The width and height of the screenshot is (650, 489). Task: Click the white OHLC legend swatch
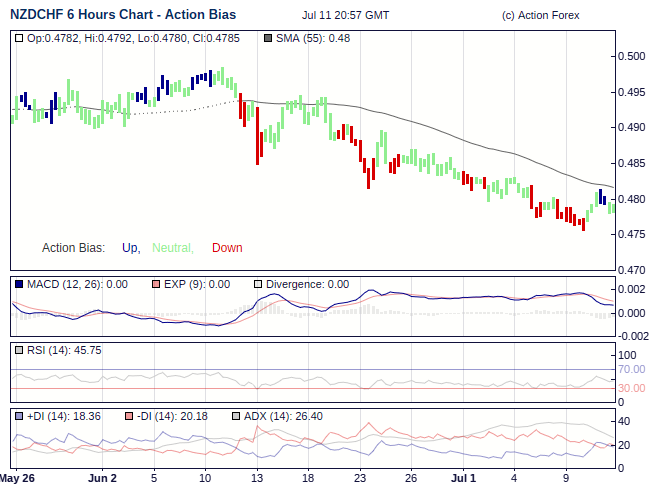(x=20, y=38)
